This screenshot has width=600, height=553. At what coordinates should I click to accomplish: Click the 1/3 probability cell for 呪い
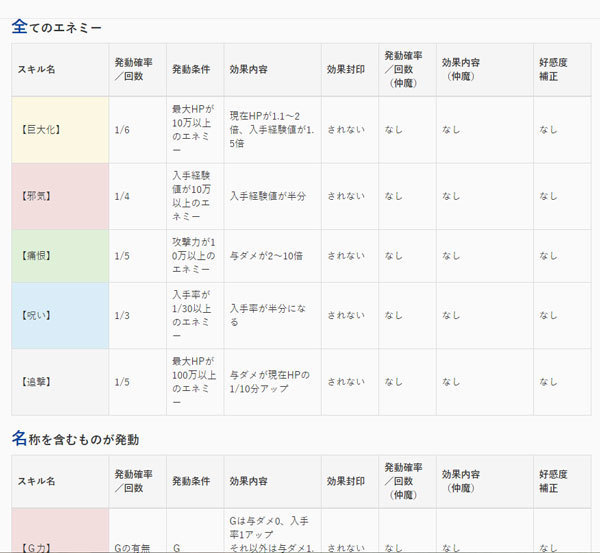tap(136, 315)
